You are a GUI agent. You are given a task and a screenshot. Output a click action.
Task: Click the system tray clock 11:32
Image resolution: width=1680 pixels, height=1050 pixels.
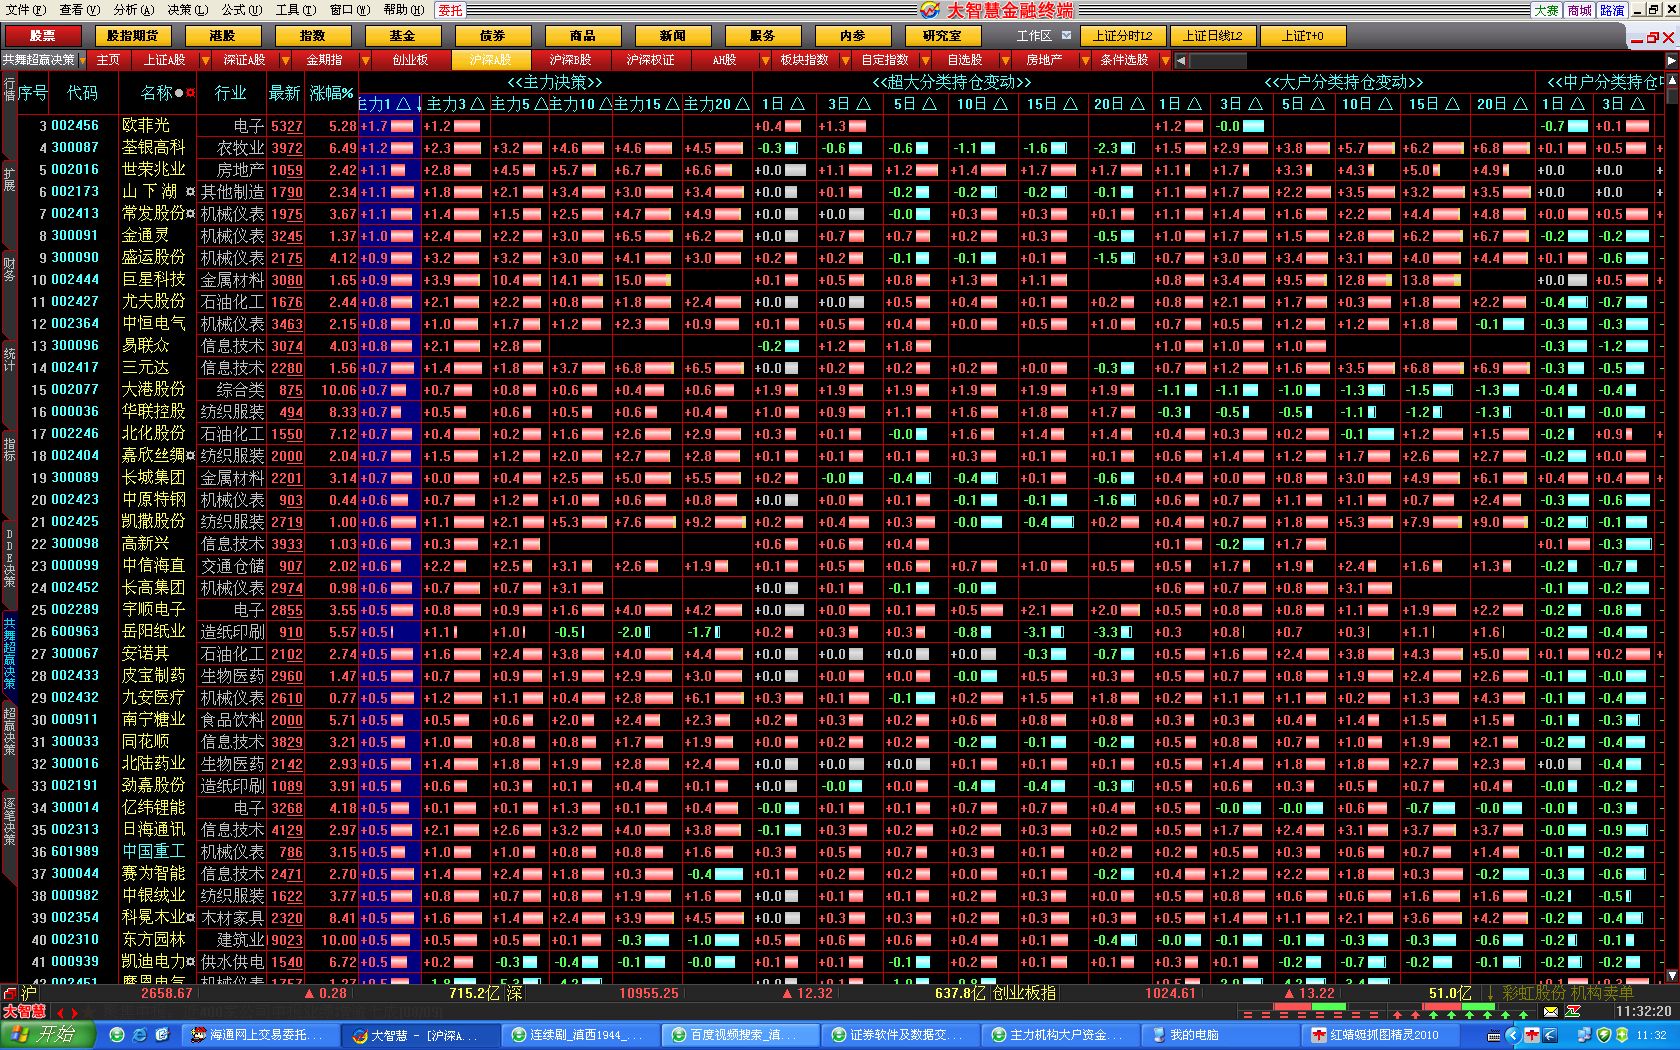click(1651, 1036)
